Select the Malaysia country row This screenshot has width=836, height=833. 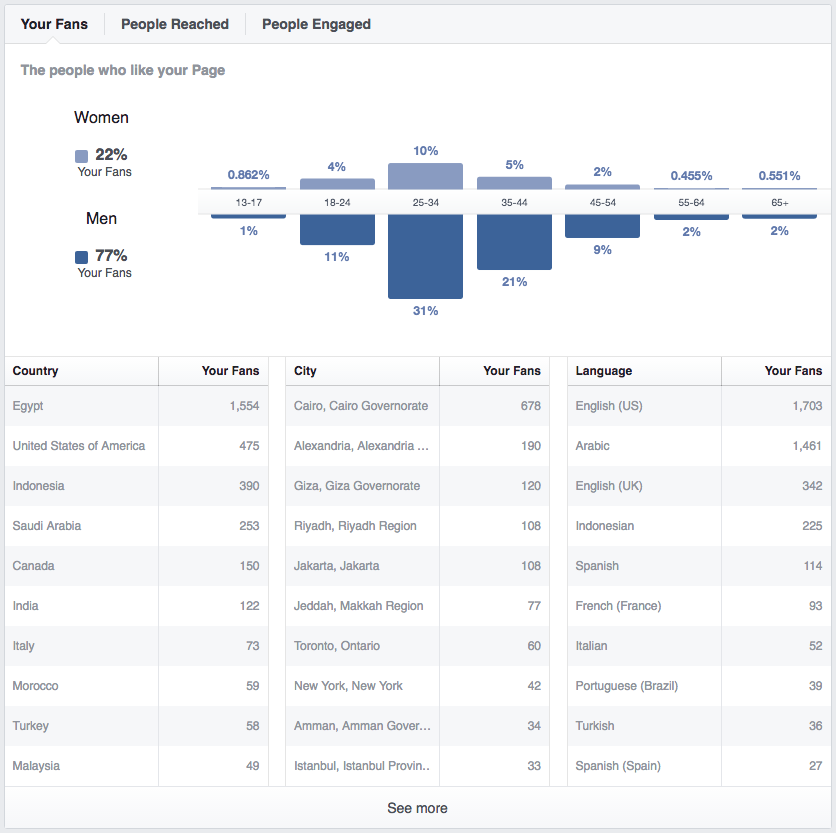(136, 766)
